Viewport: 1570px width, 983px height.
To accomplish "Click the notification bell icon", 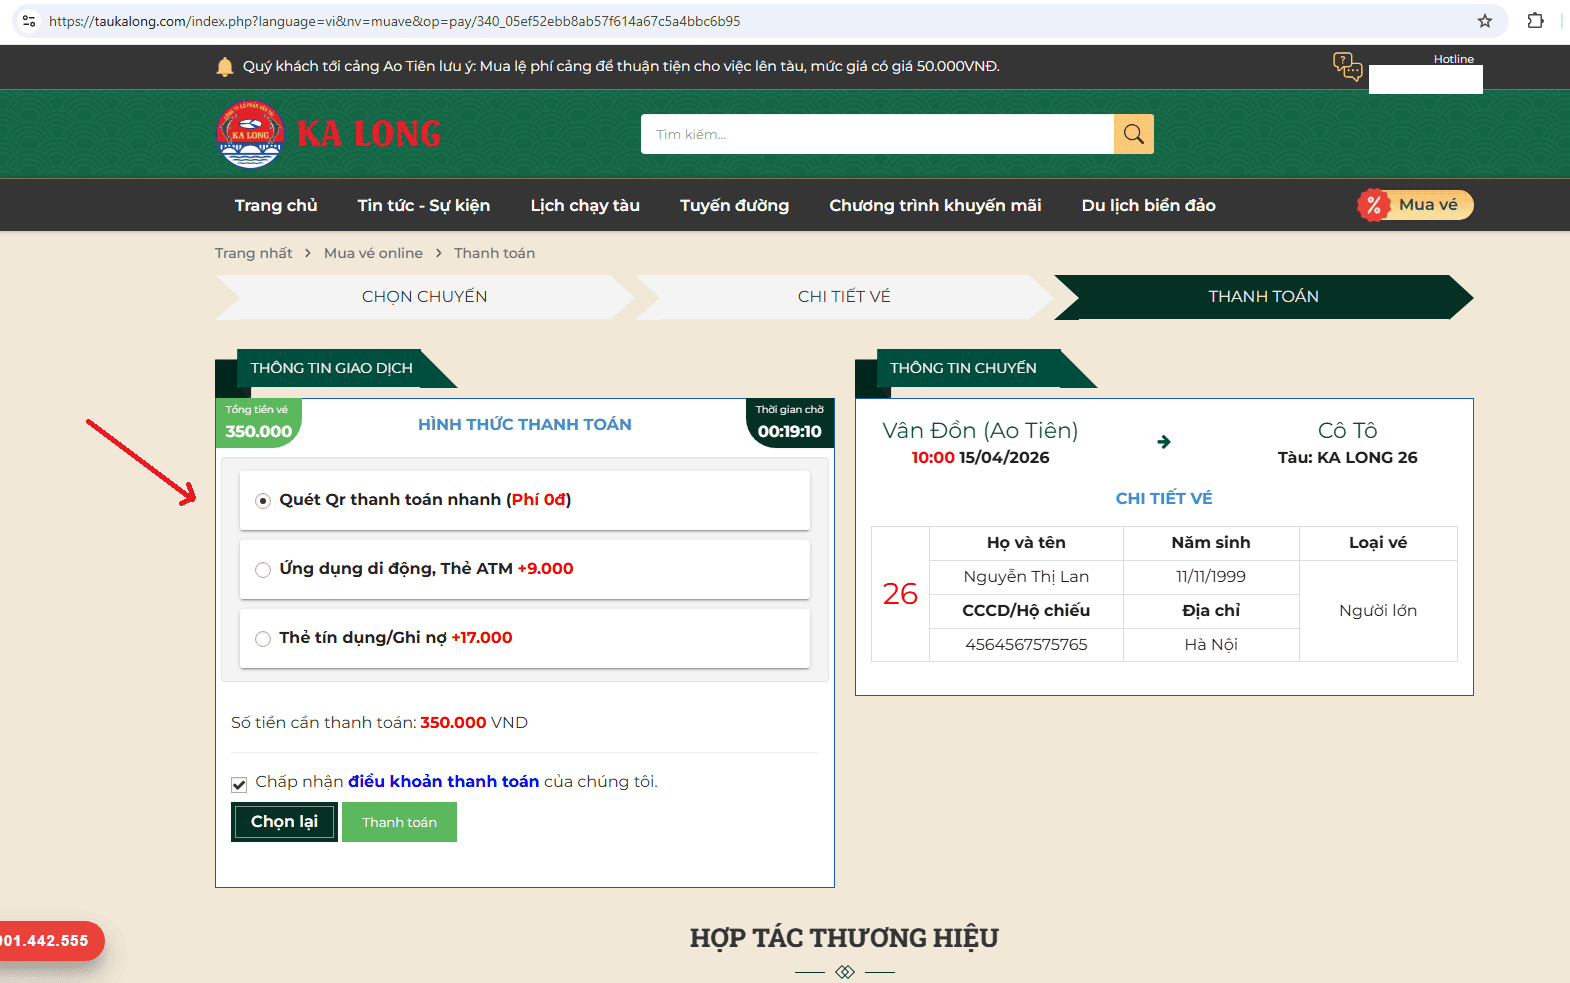I will (225, 67).
